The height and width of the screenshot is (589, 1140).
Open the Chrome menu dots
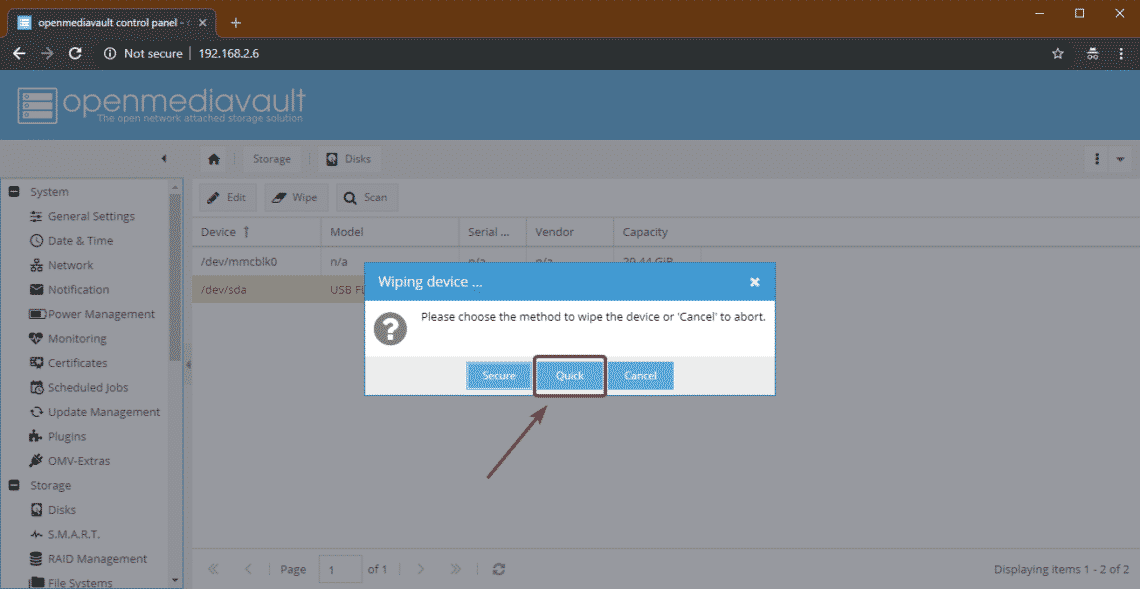click(1120, 53)
